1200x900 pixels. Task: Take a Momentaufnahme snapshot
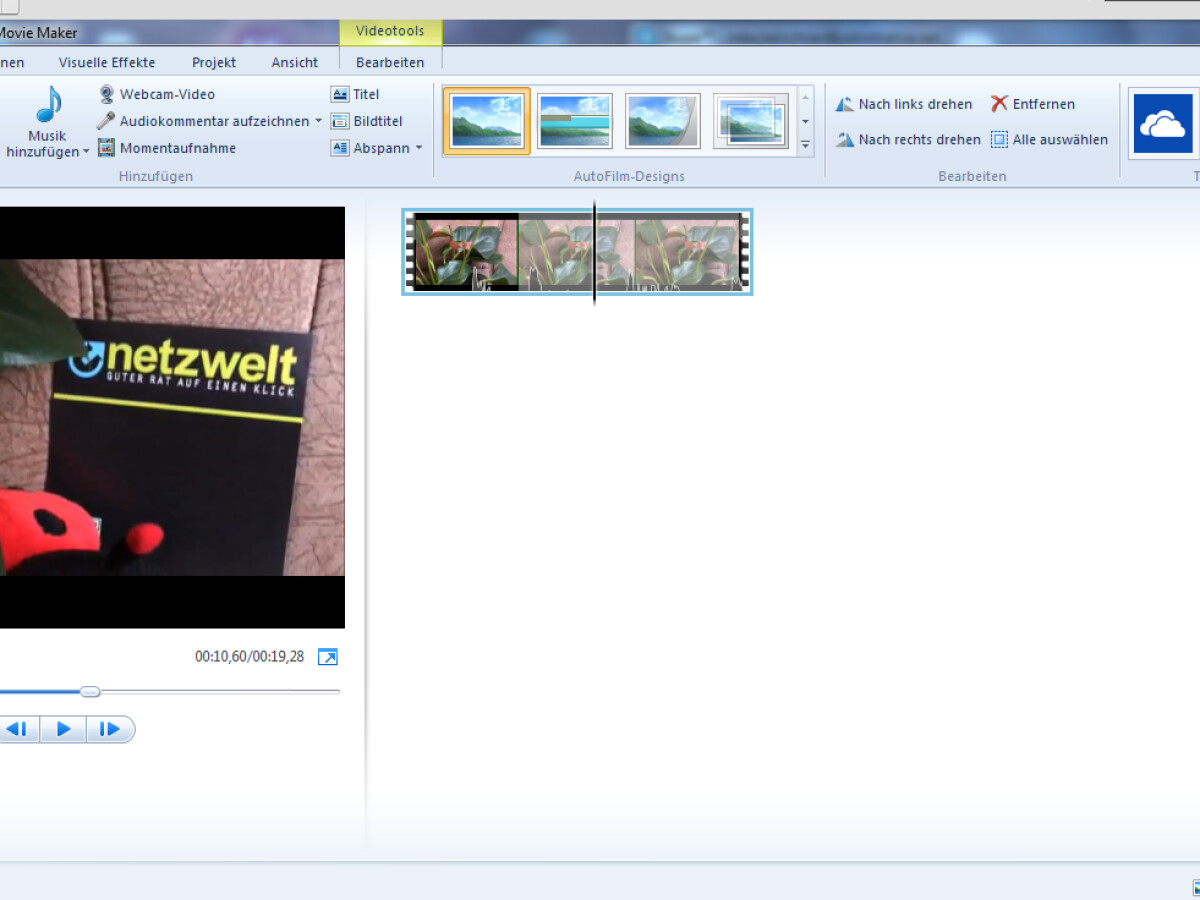point(177,148)
